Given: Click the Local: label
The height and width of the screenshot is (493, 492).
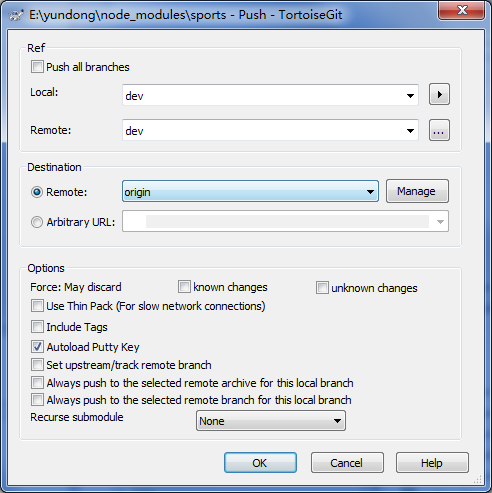Looking at the screenshot, I should point(44,92).
